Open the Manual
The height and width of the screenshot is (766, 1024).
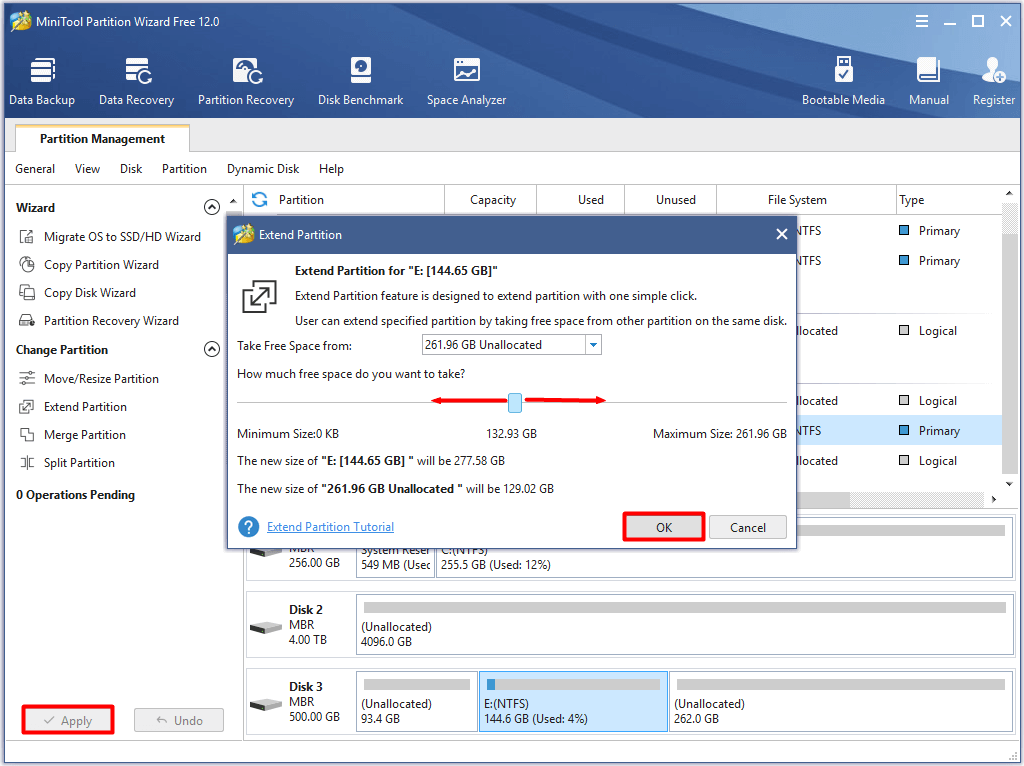[x=929, y=82]
